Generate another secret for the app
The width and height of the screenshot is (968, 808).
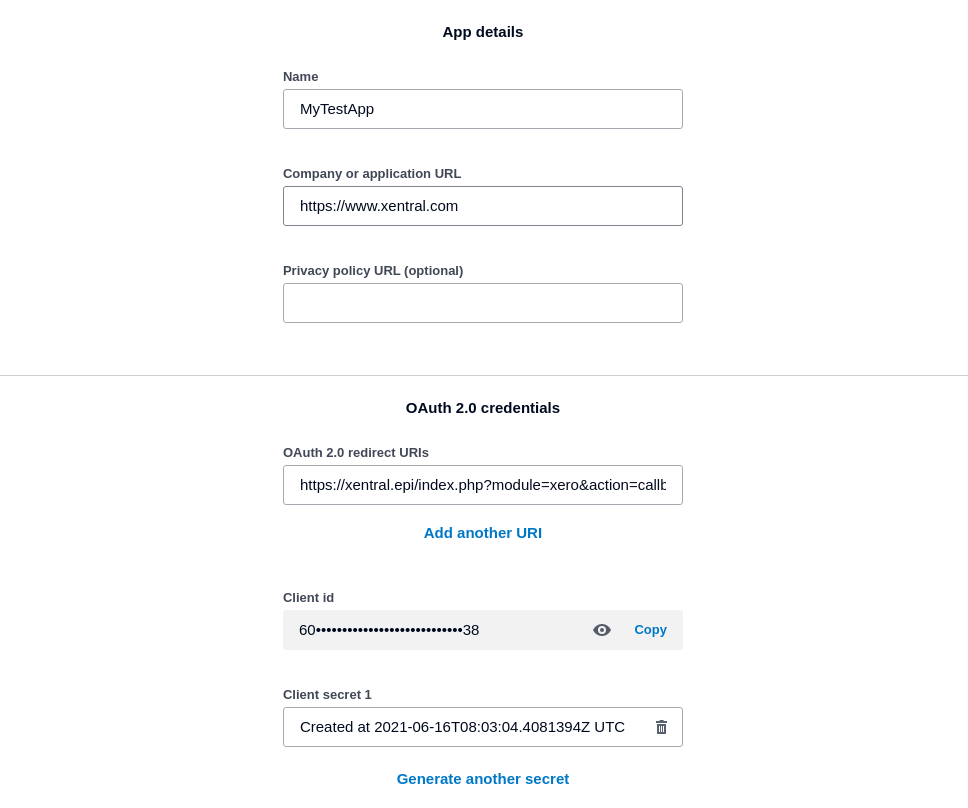[483, 779]
